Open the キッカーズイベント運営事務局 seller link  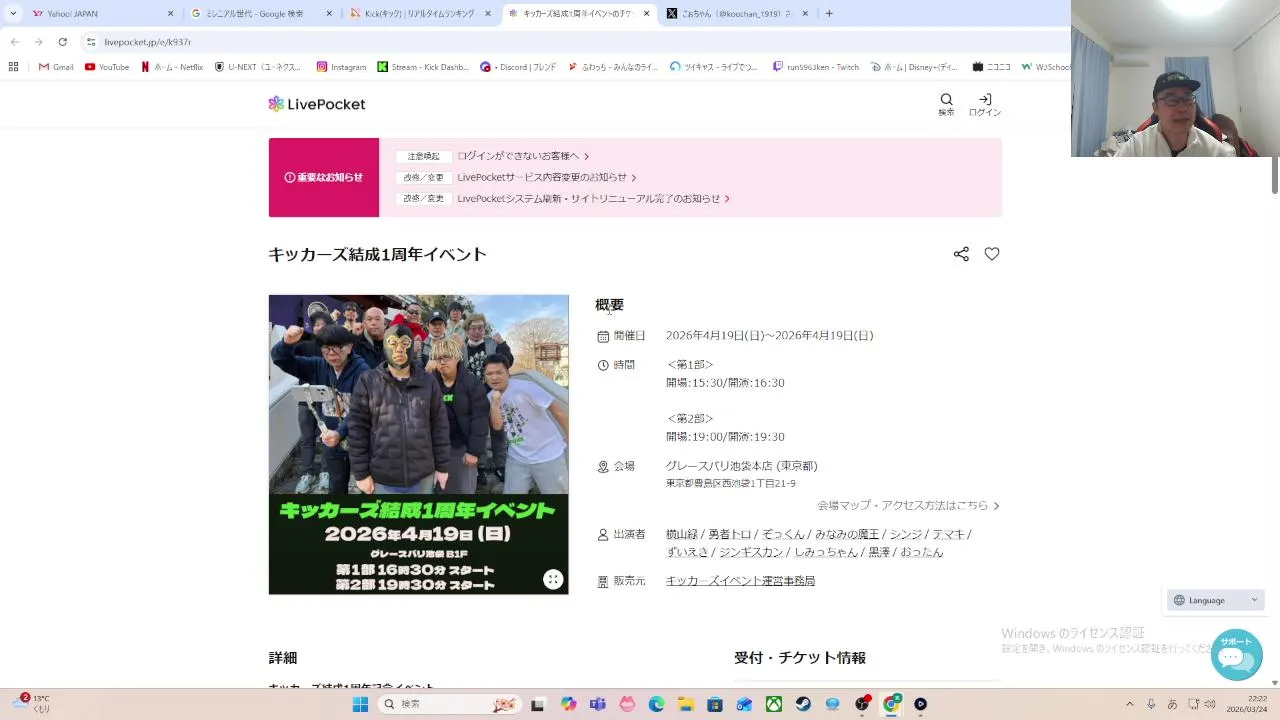(740, 581)
